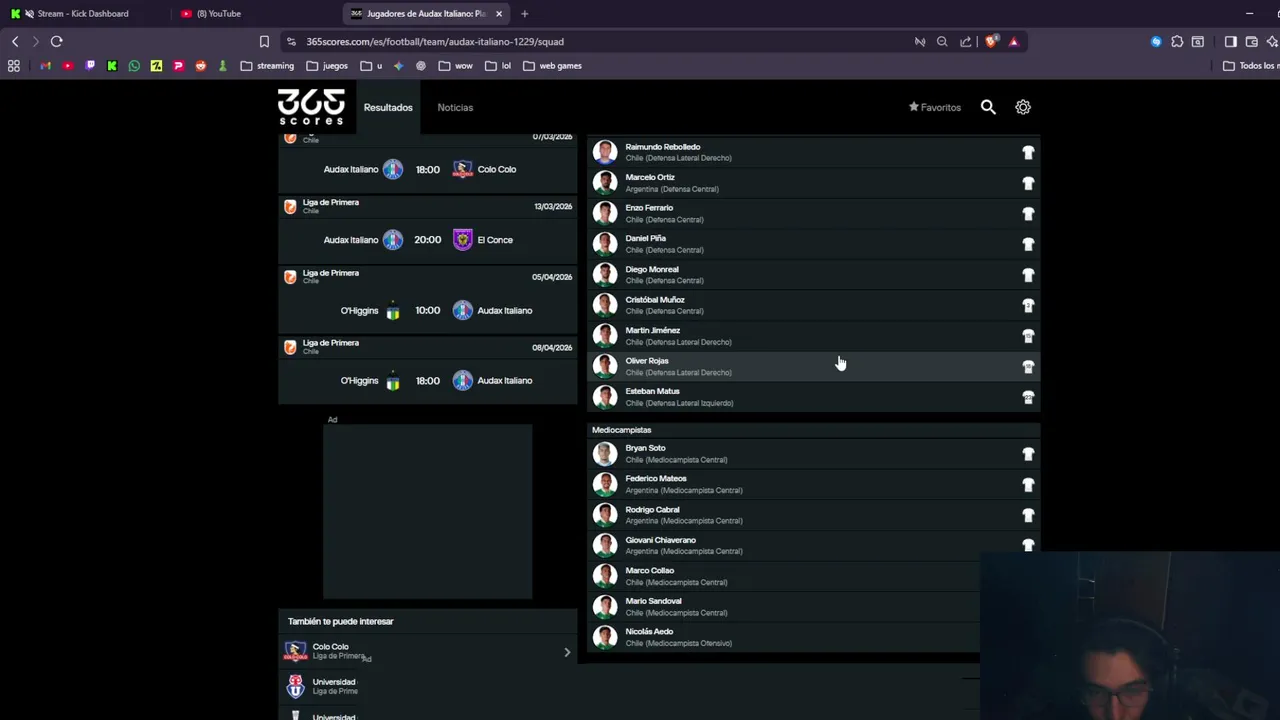This screenshot has width=1280, height=720.
Task: Open O'Higgins vs Audax Italiano 18:00 match
Action: pos(427,380)
